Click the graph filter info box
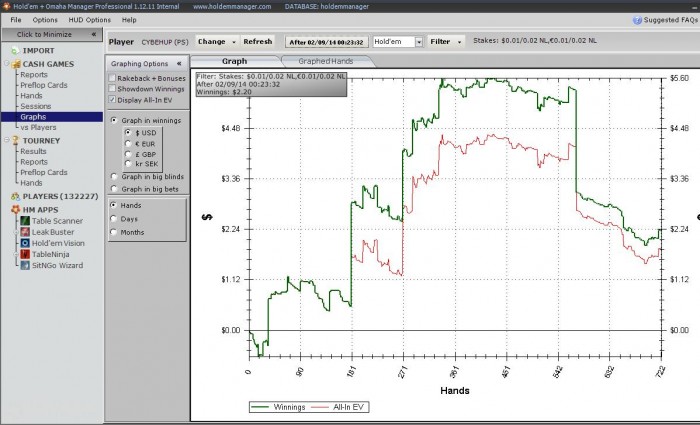 [x=271, y=84]
